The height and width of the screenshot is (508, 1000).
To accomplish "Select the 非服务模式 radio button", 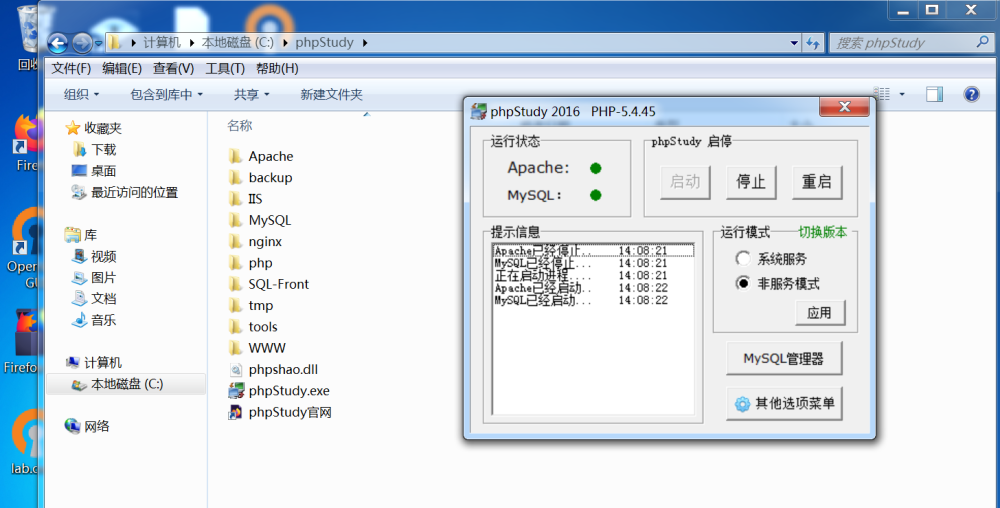I will click(x=742, y=283).
